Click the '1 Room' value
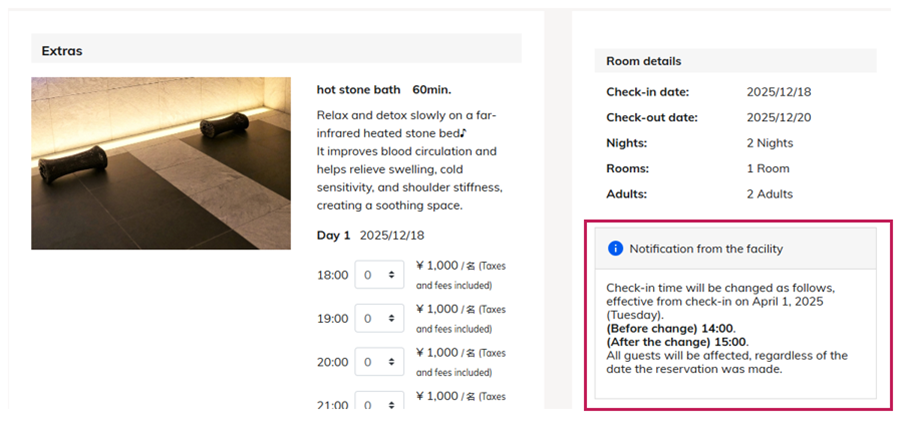 [767, 169]
